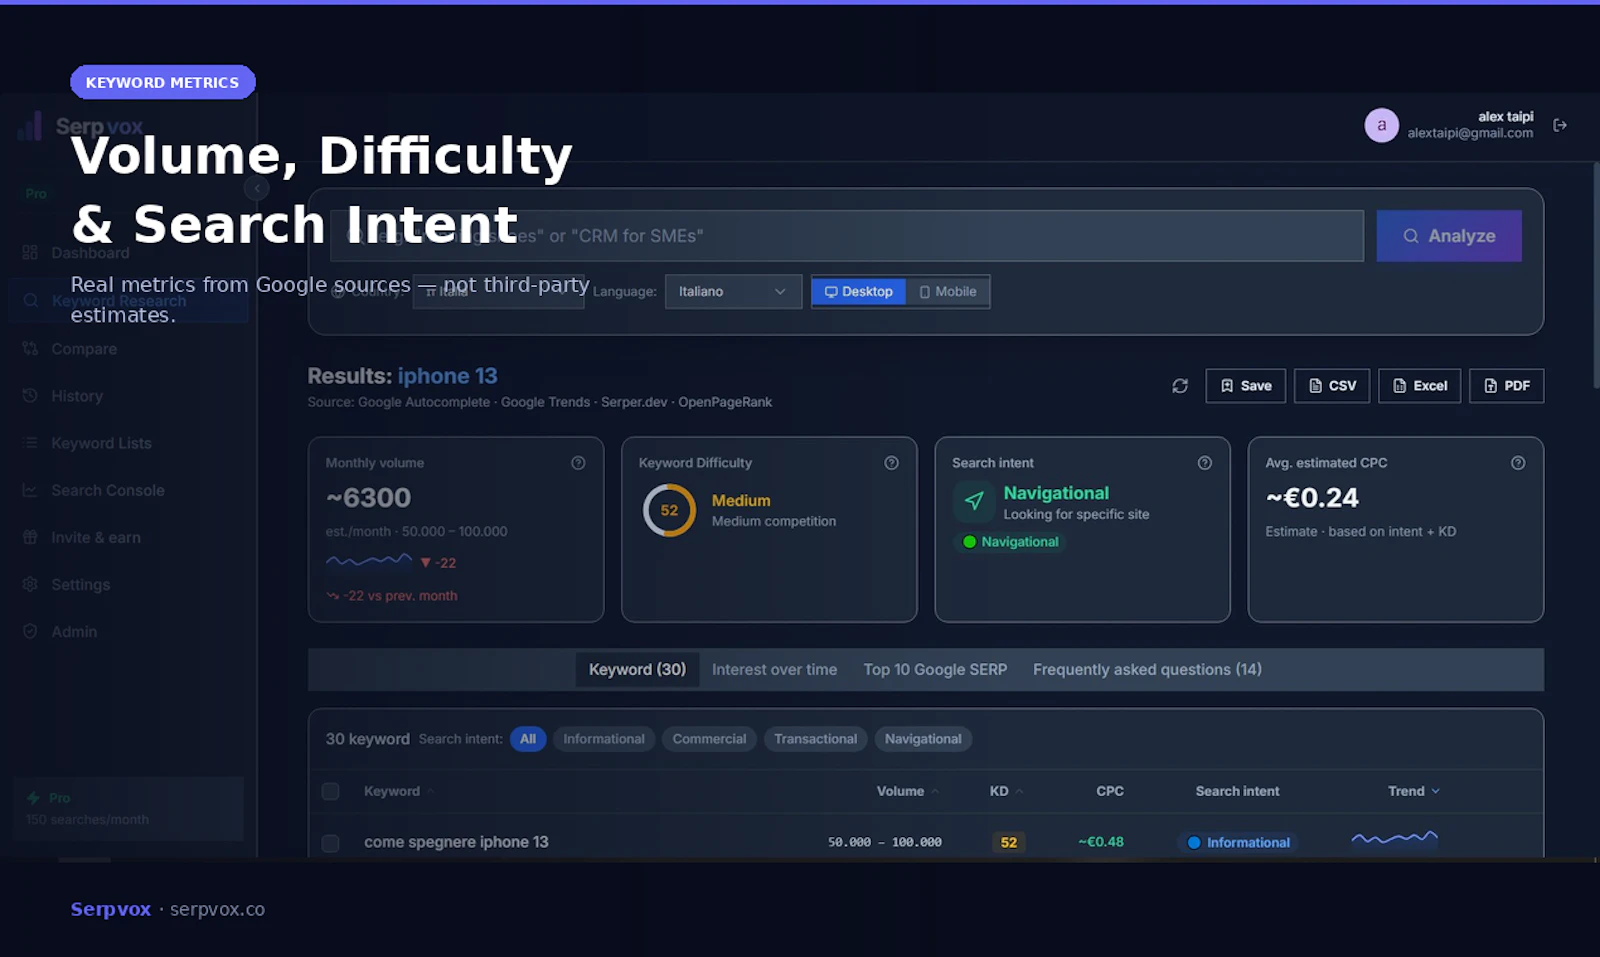Click the Analyze search button
The height and width of the screenshot is (957, 1600).
coord(1449,236)
